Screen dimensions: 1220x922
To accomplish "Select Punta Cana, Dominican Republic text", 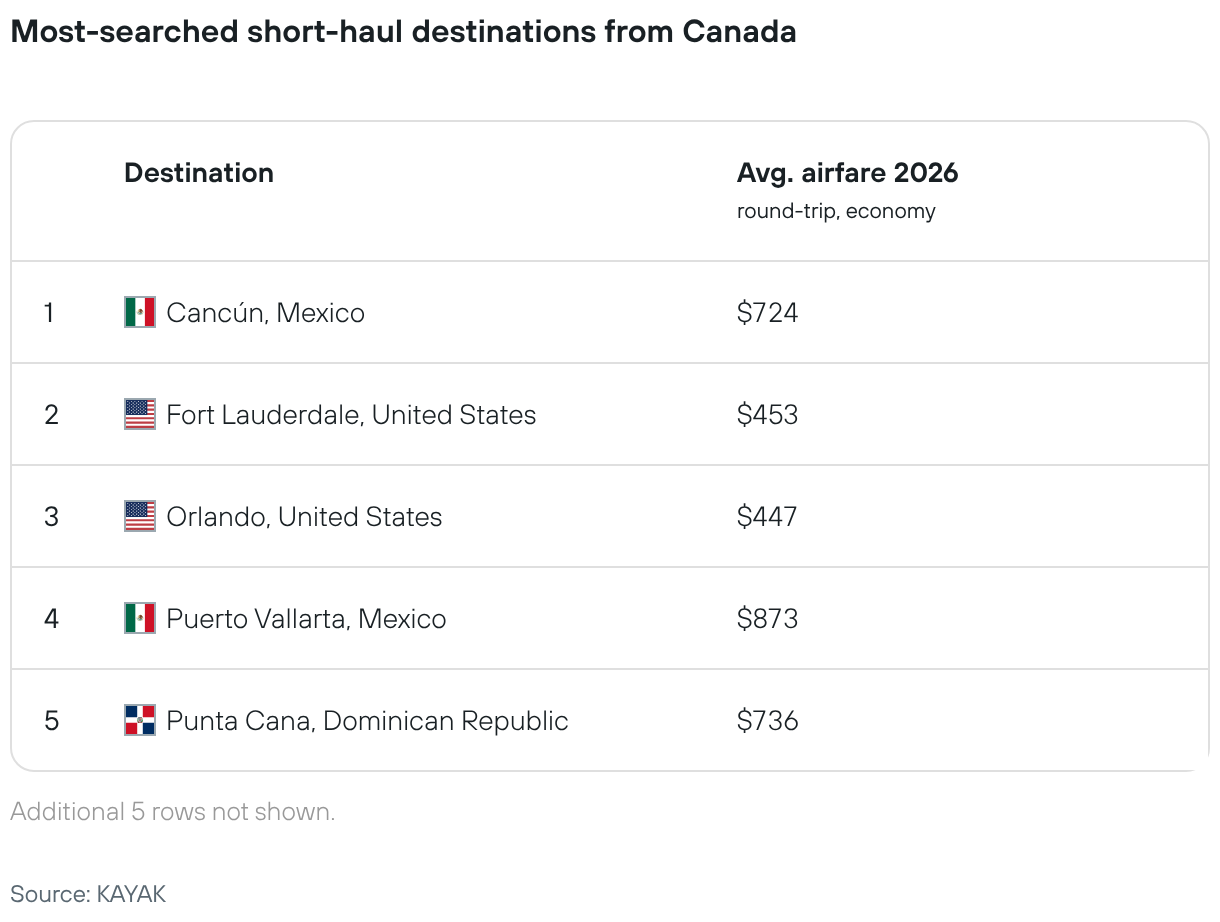I will pyautogui.click(x=367, y=721).
